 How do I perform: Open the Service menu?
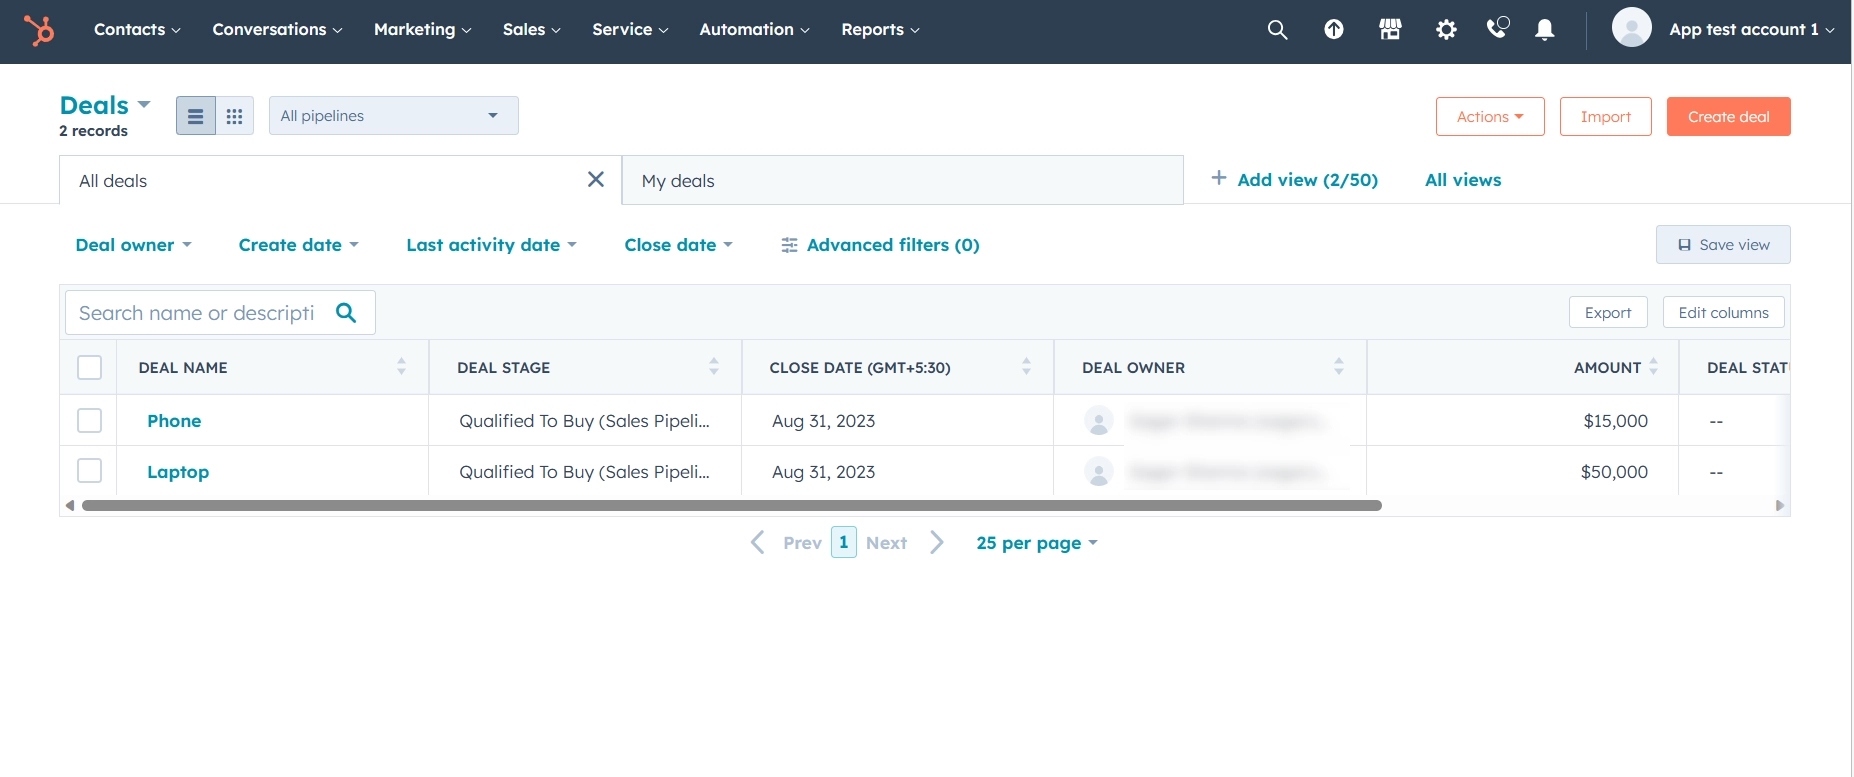coord(630,30)
